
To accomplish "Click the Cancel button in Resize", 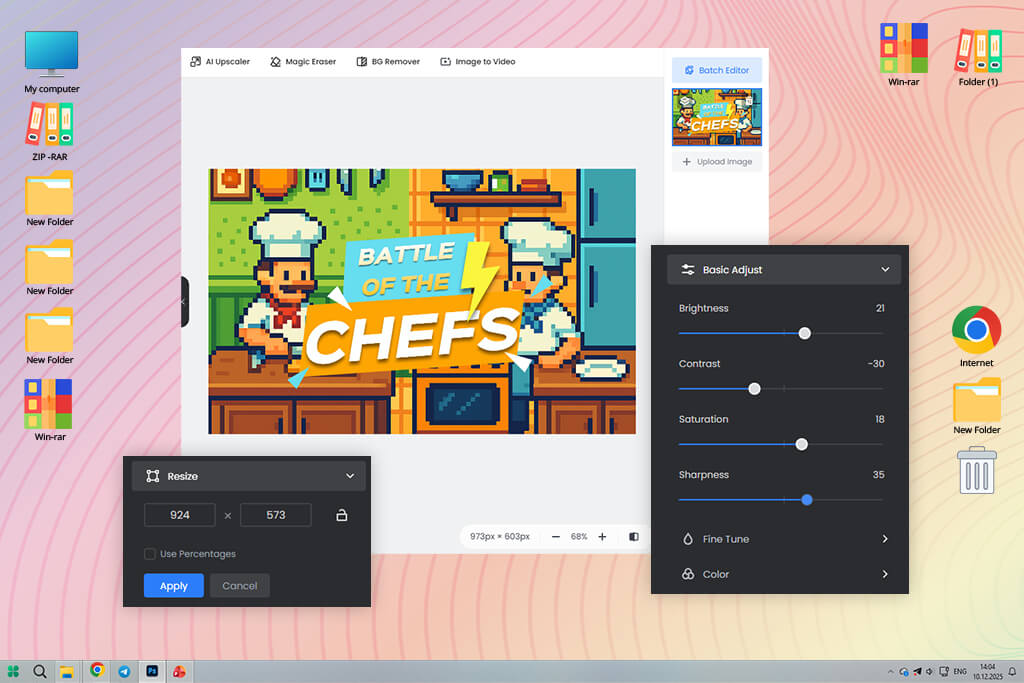I will [x=240, y=586].
